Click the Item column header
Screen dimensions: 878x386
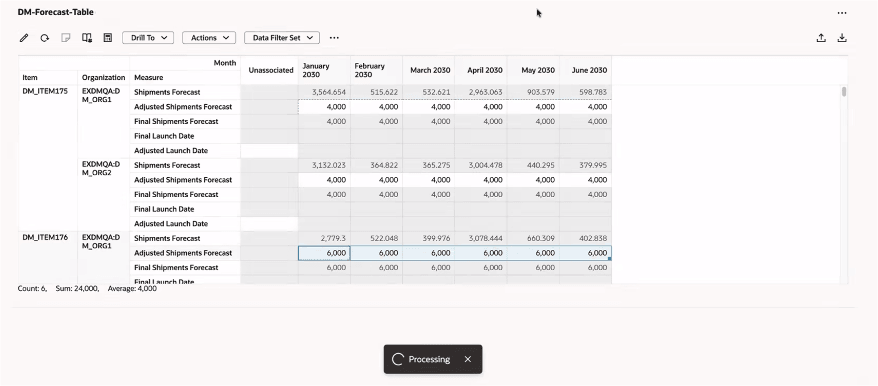48,77
